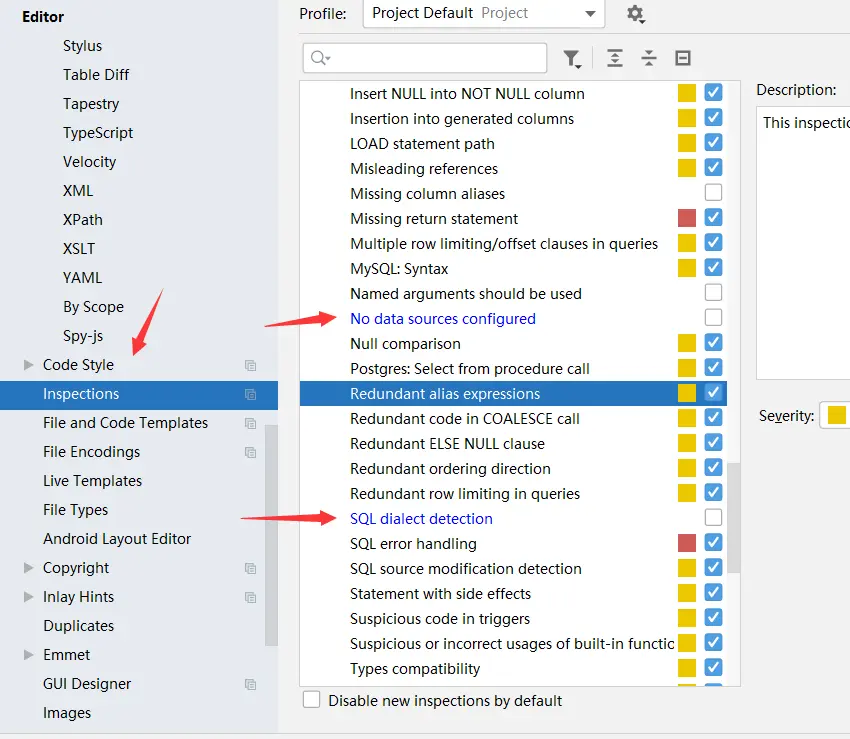
Task: Select the Missing column aliases inspection
Action: pyautogui.click(x=427, y=194)
